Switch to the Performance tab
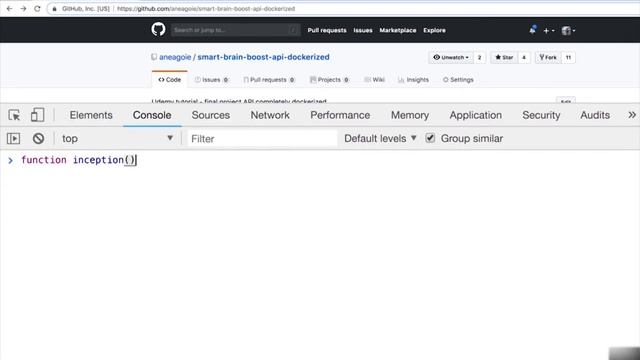 point(340,115)
